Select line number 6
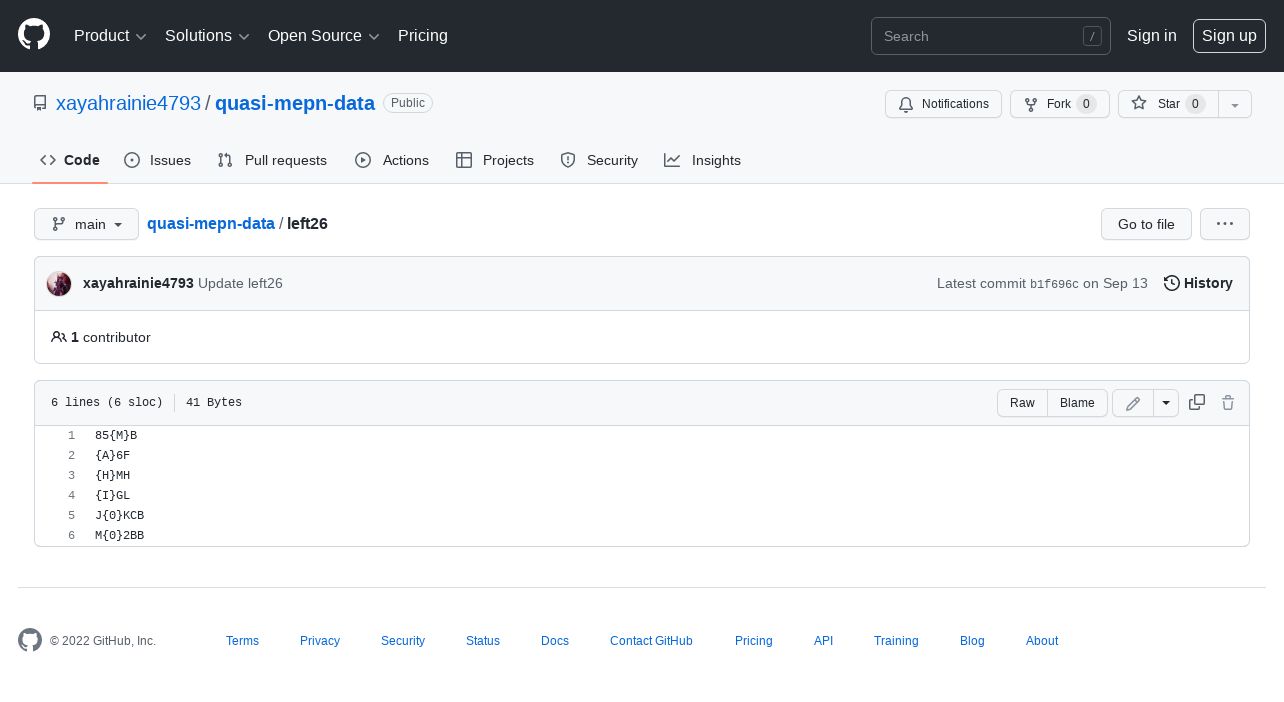The height and width of the screenshot is (702, 1284). point(71,536)
